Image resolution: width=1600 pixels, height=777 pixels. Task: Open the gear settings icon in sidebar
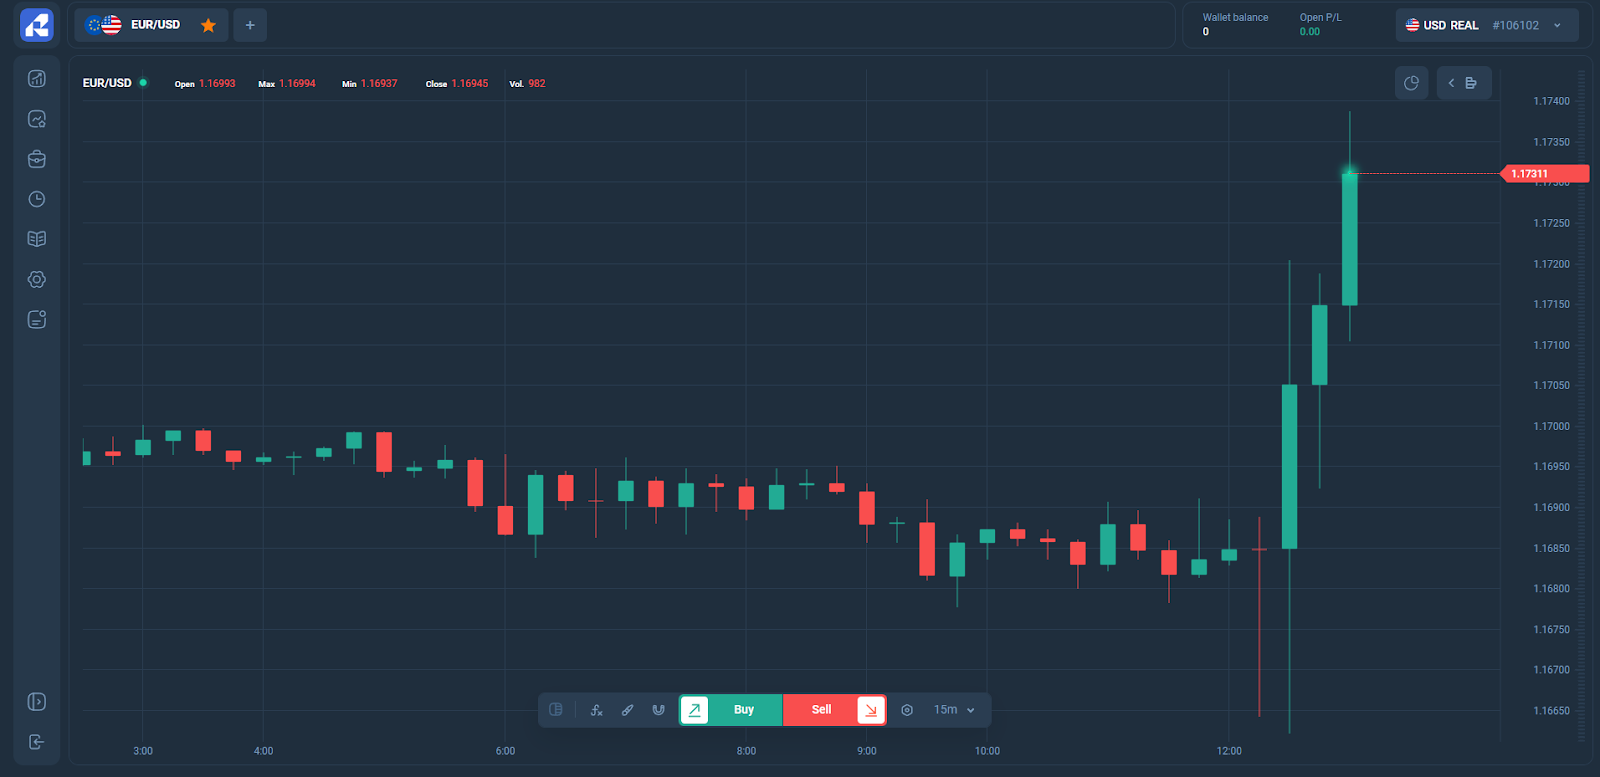tap(37, 279)
